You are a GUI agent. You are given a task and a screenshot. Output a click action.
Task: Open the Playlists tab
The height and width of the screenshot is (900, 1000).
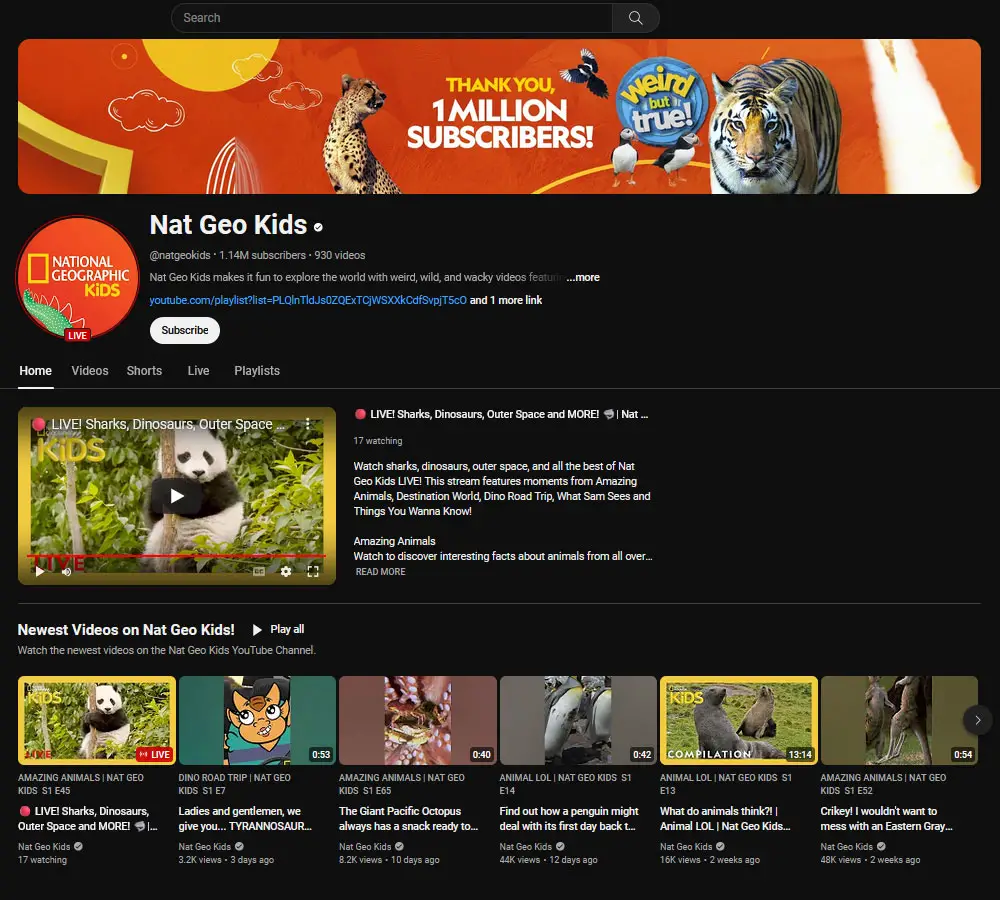257,371
